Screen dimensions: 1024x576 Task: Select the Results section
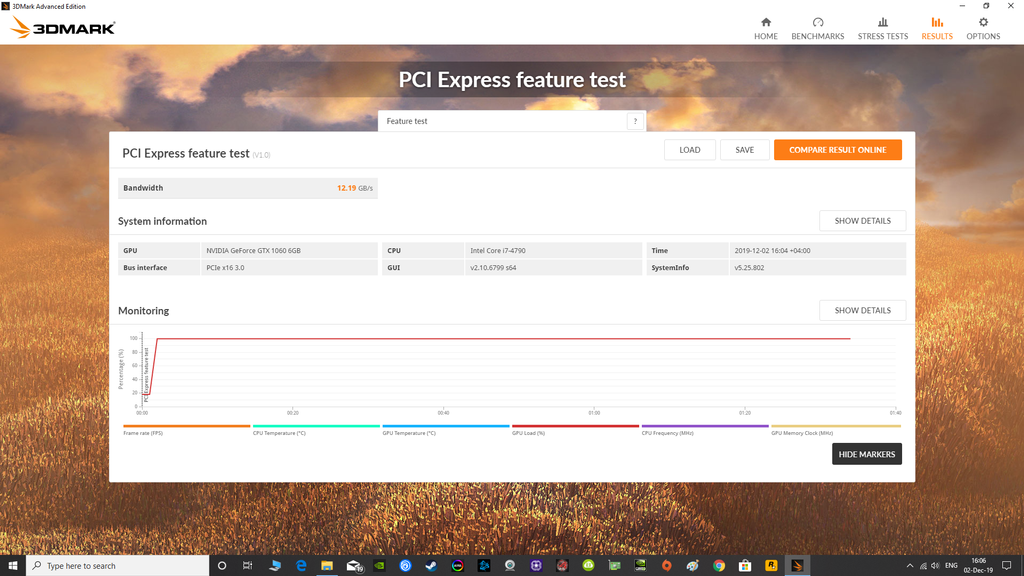click(x=936, y=29)
